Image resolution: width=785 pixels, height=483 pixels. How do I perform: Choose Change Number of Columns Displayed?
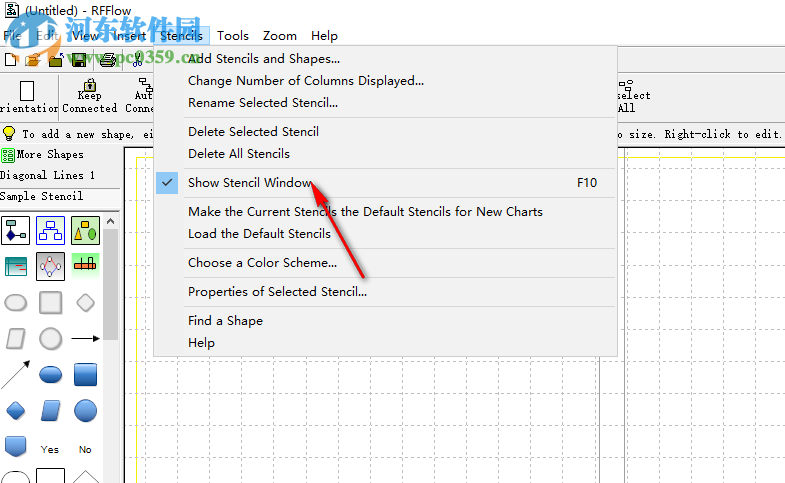click(x=306, y=81)
